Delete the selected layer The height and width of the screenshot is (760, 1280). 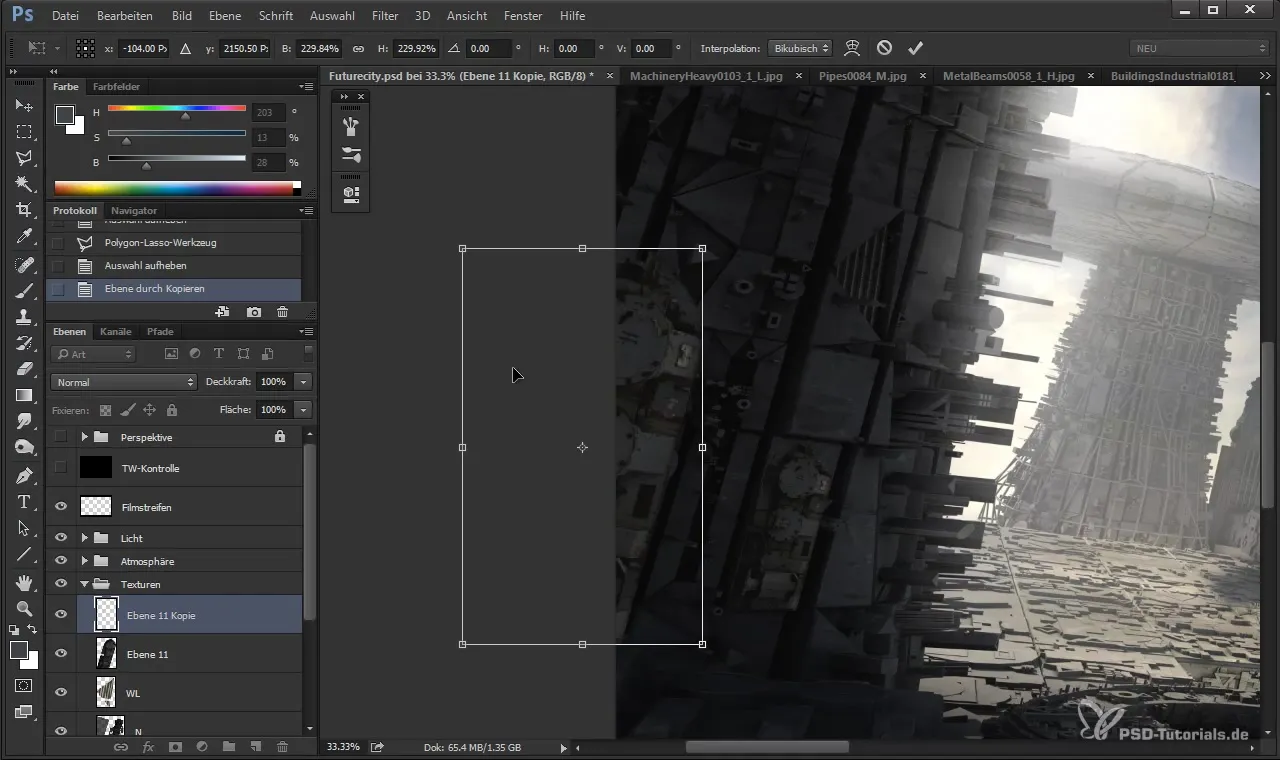[283, 746]
